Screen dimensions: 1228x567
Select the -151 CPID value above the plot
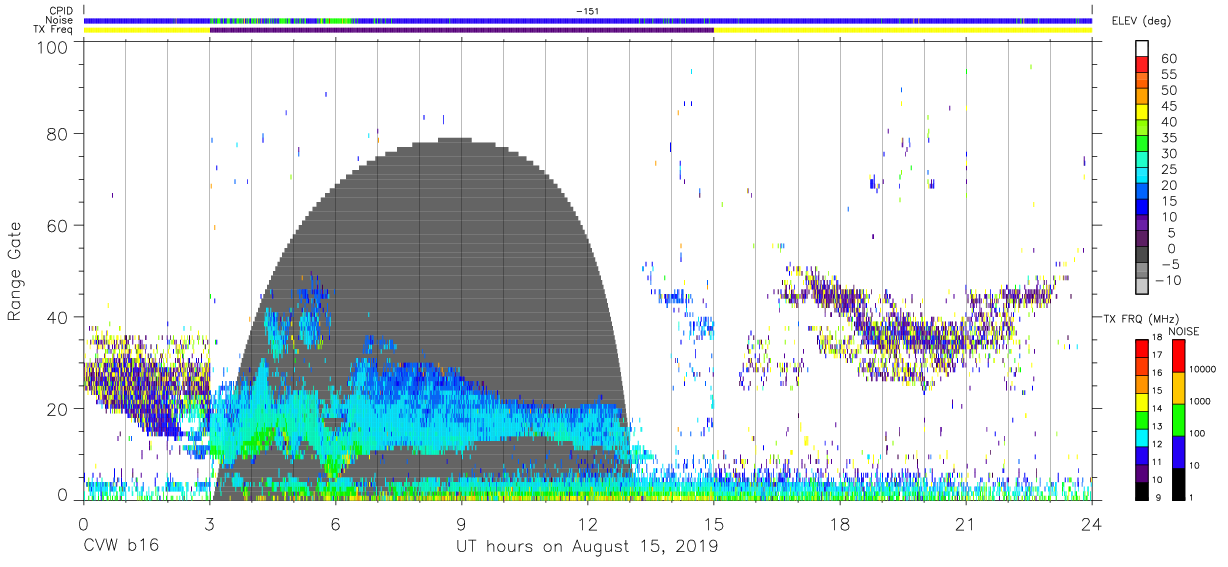587,11
